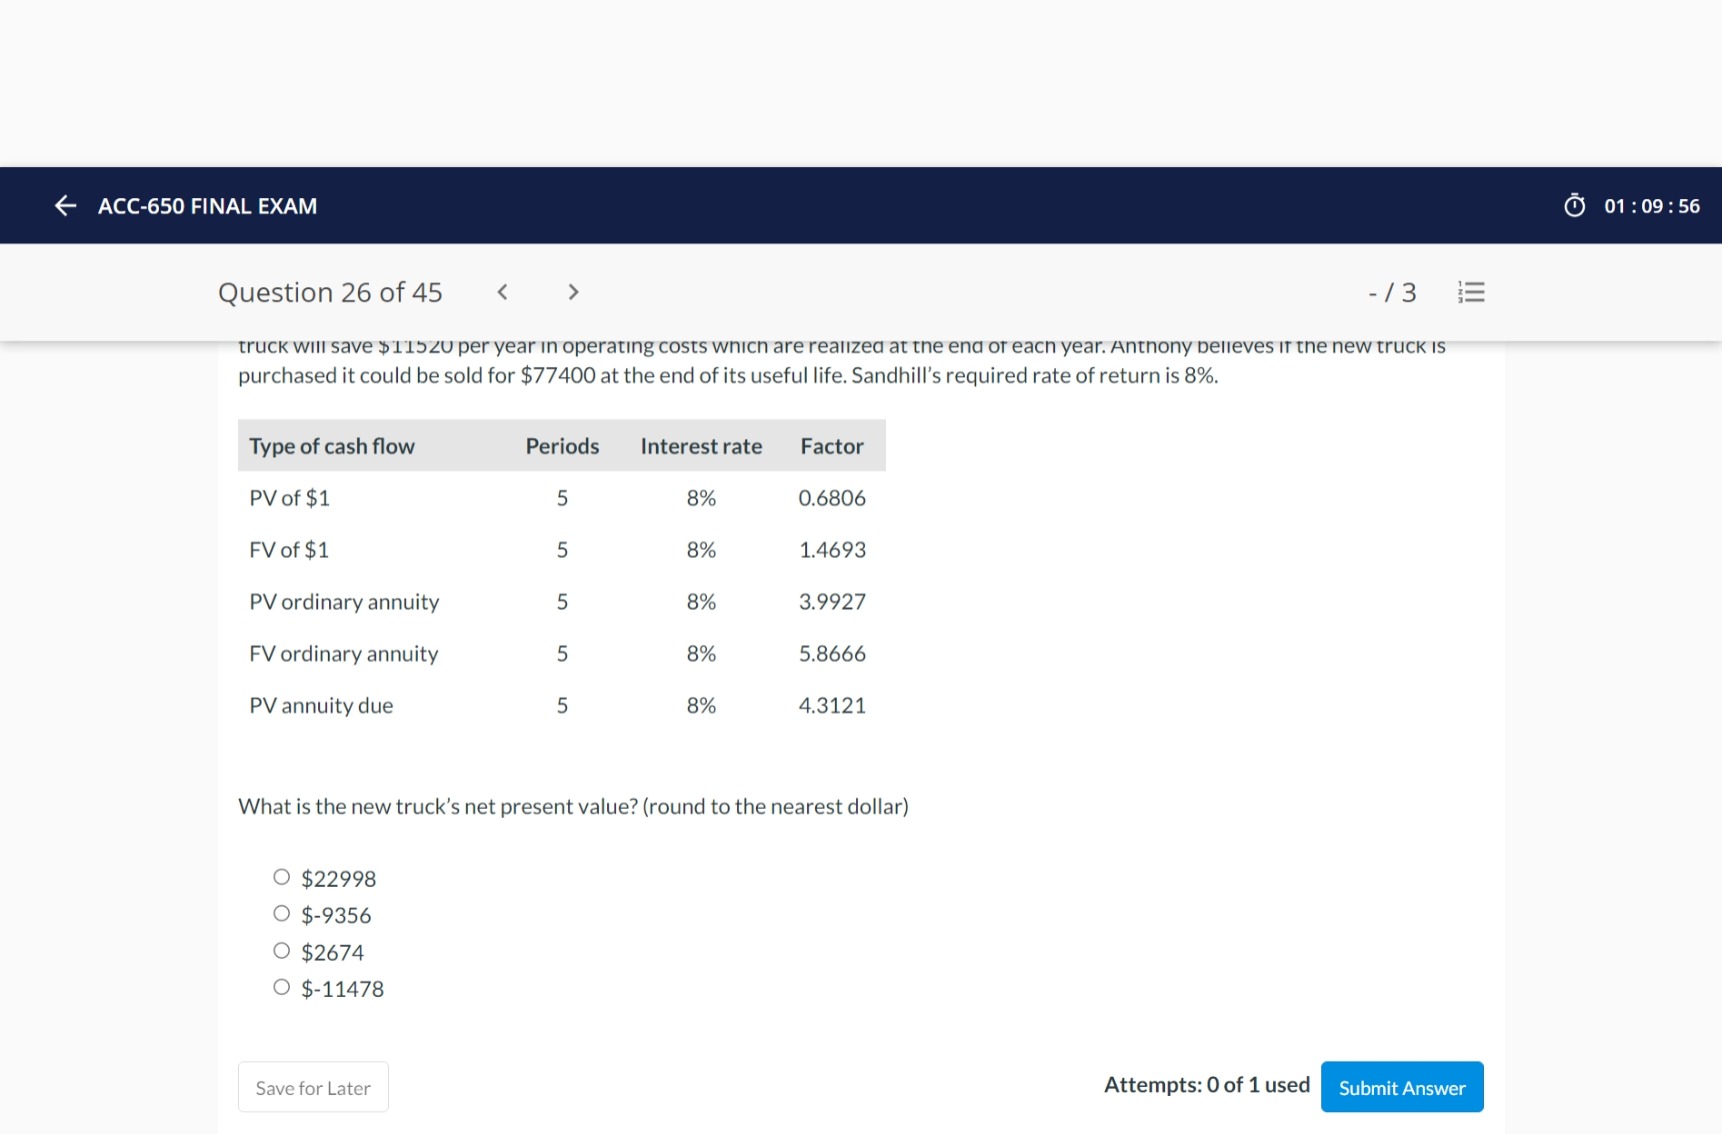Click the Save for Later button
This screenshot has width=1722, height=1134.
coord(313,1087)
